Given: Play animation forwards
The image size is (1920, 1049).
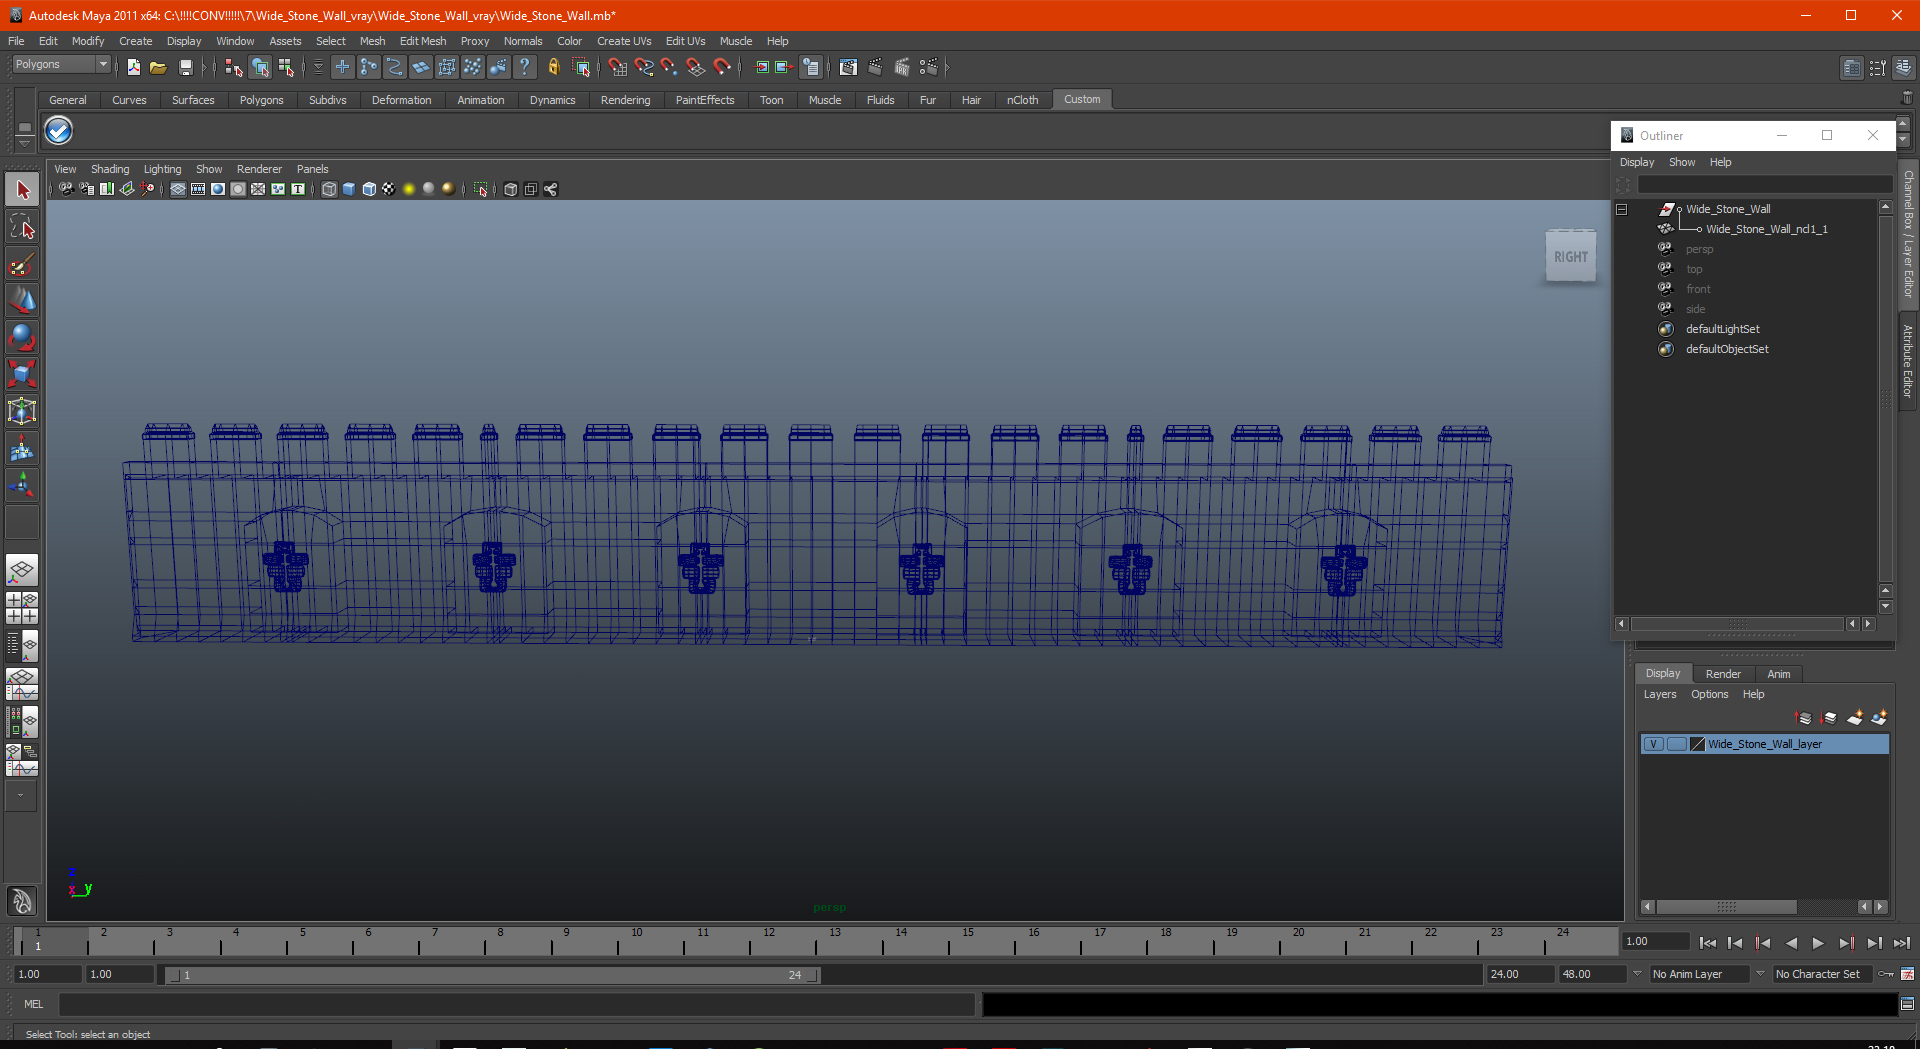Looking at the screenshot, I should pos(1818,943).
